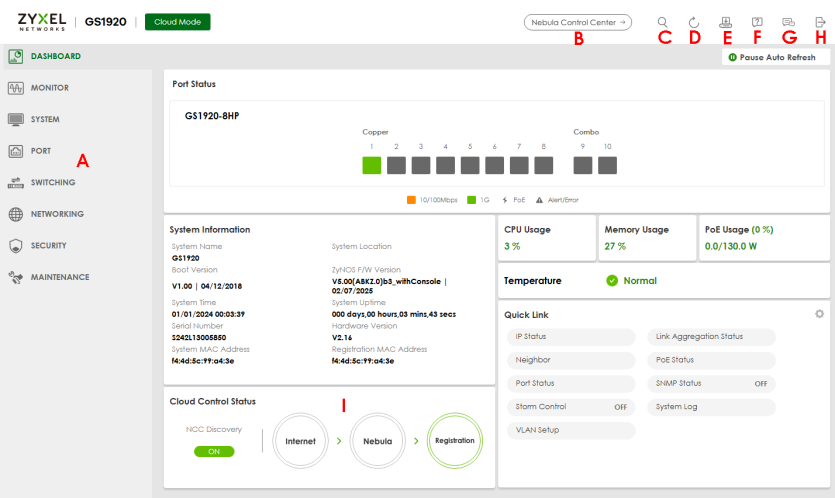Open the PoE Status quick link

(x=711, y=360)
